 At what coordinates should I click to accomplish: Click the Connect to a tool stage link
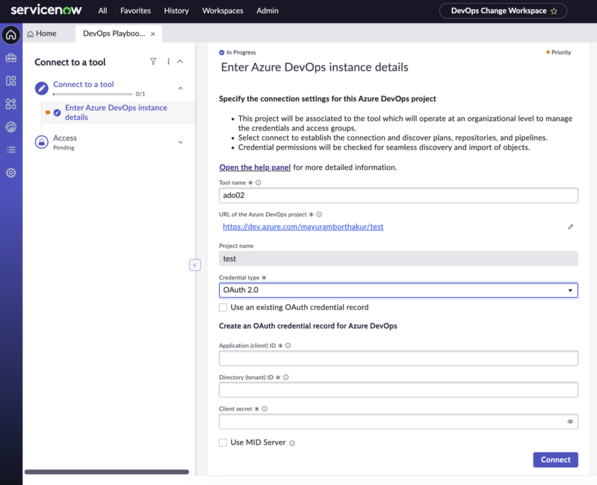coord(83,84)
